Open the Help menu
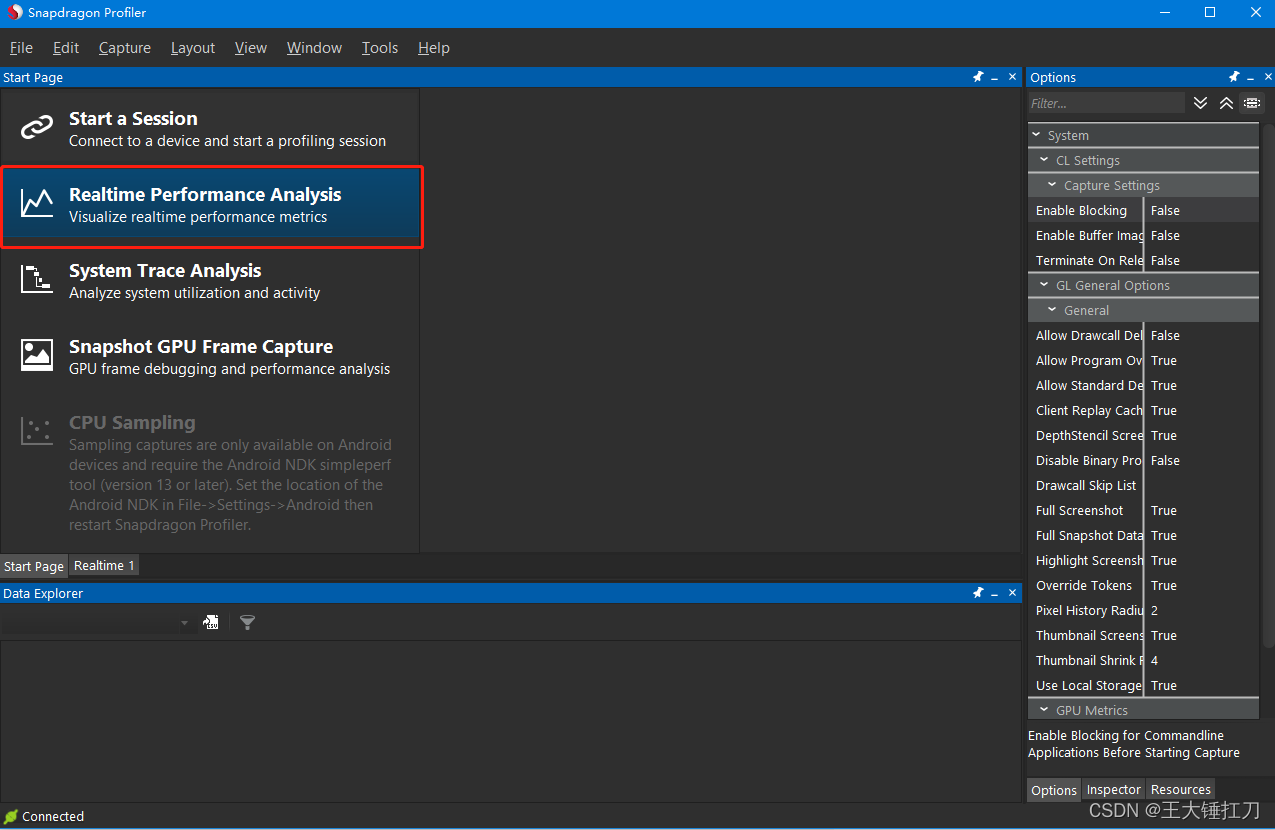 [434, 47]
